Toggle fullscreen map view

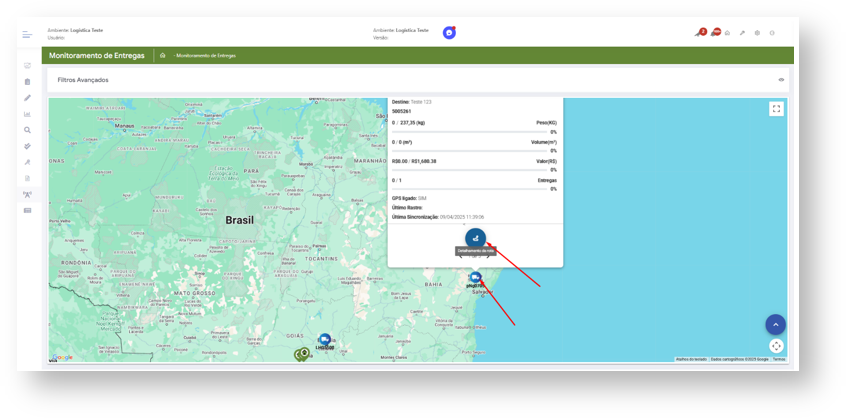pos(776,109)
